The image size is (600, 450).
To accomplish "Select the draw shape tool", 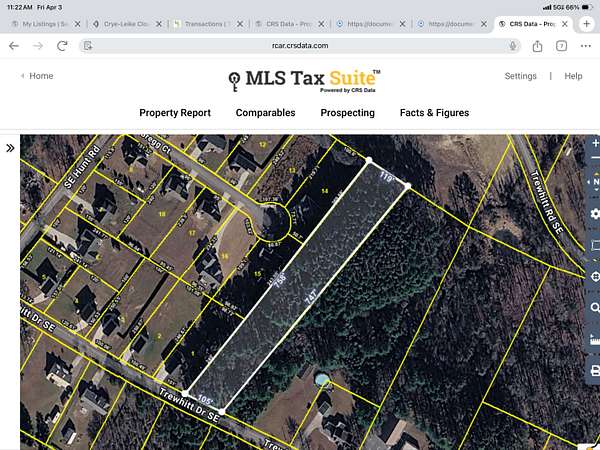I will 595,245.
